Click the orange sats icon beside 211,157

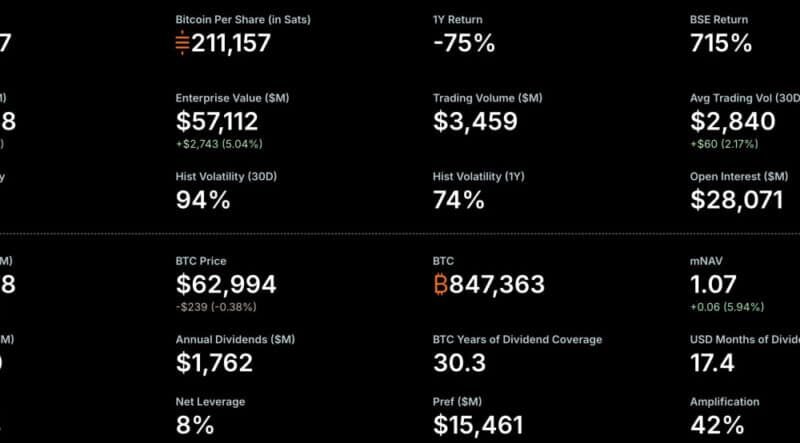(x=182, y=42)
